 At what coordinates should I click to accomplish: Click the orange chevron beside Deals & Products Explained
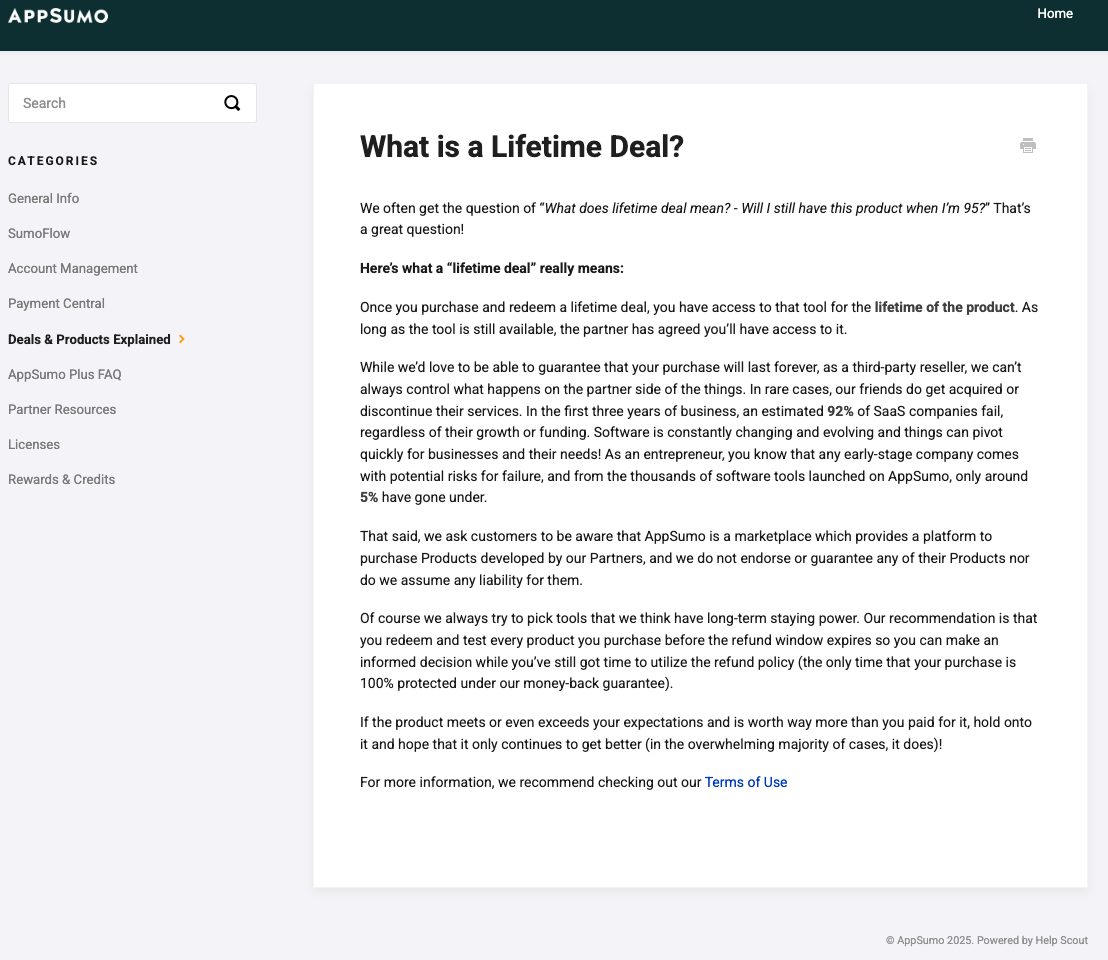(x=182, y=339)
